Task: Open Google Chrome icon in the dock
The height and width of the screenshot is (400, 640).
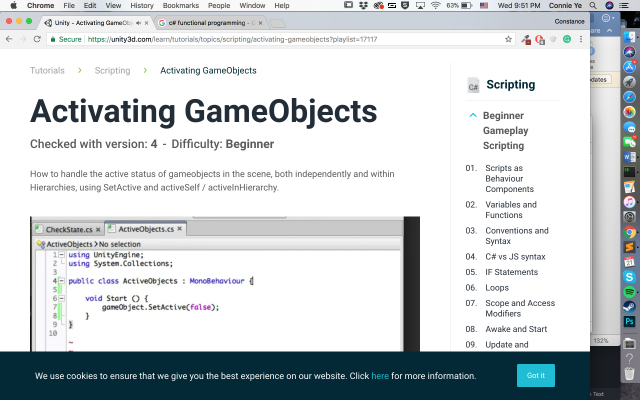Action: [x=629, y=232]
